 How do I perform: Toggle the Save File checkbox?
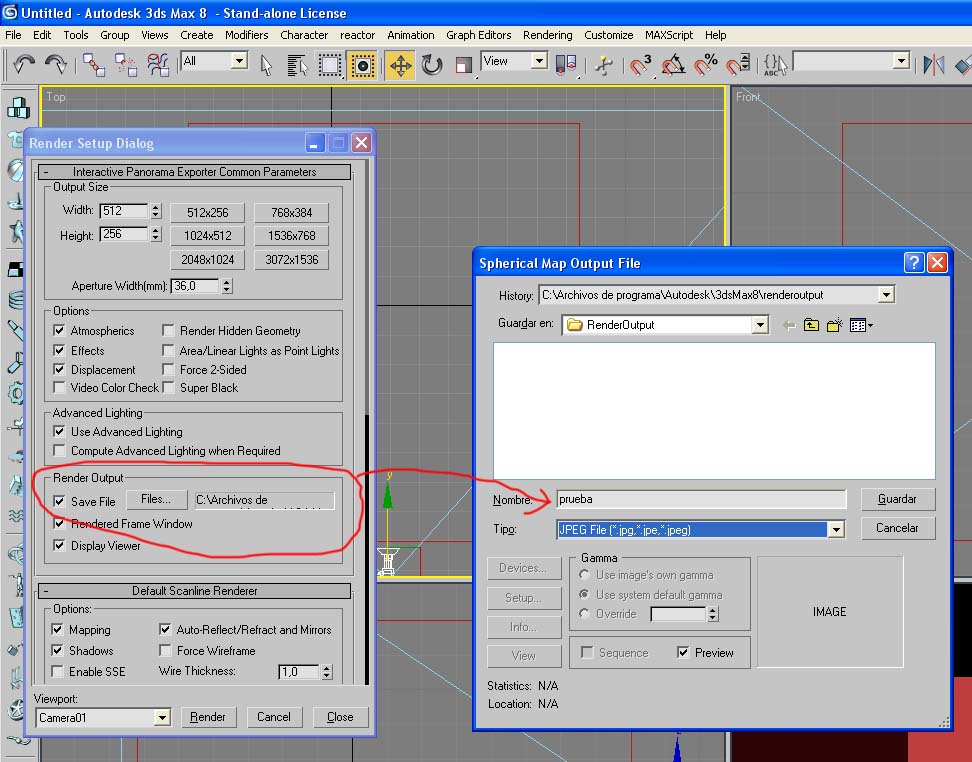click(60, 501)
